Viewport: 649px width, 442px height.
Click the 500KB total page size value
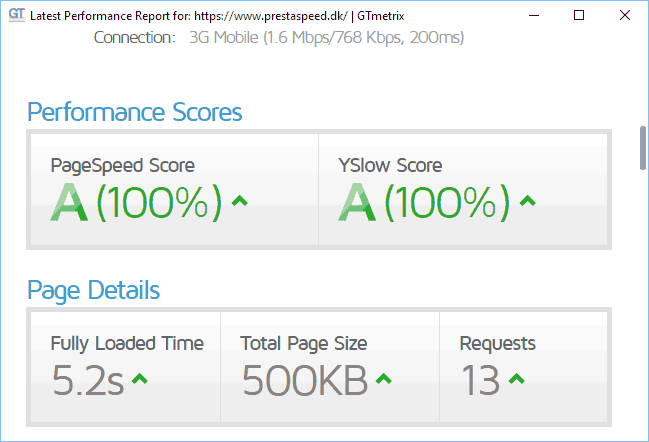[x=305, y=381]
